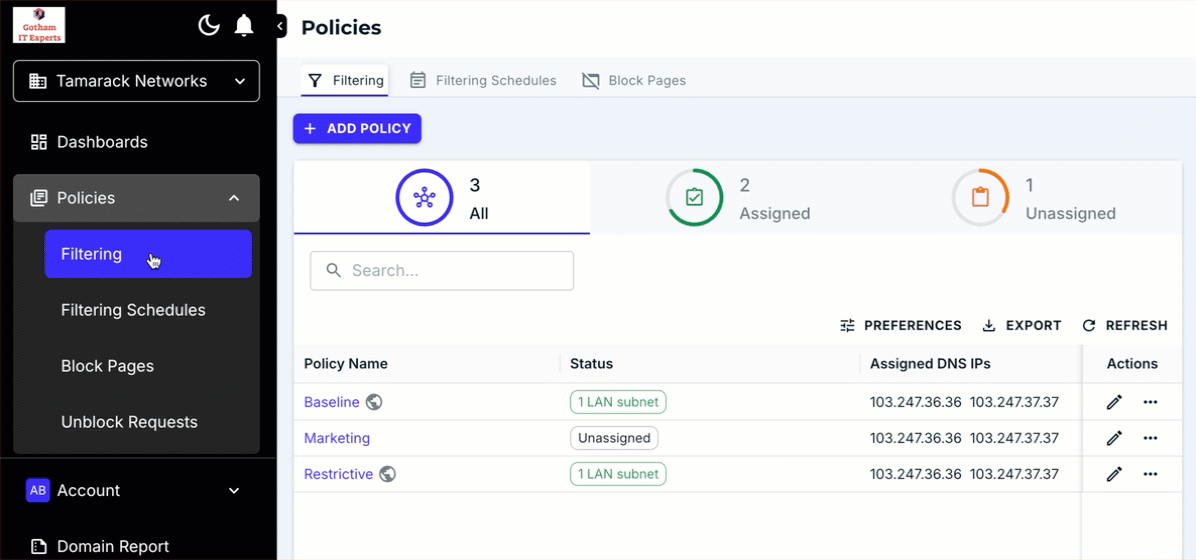Toggle dark mode with the moon icon

pos(208,26)
